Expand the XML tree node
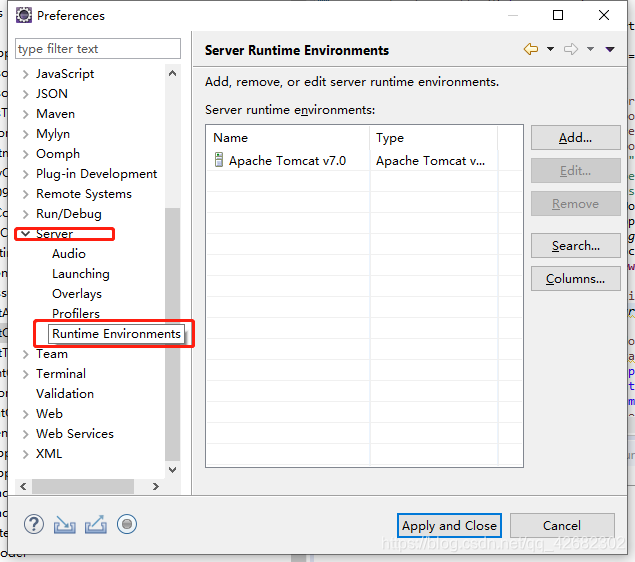Screen dimensions: 635x562 click(26, 454)
